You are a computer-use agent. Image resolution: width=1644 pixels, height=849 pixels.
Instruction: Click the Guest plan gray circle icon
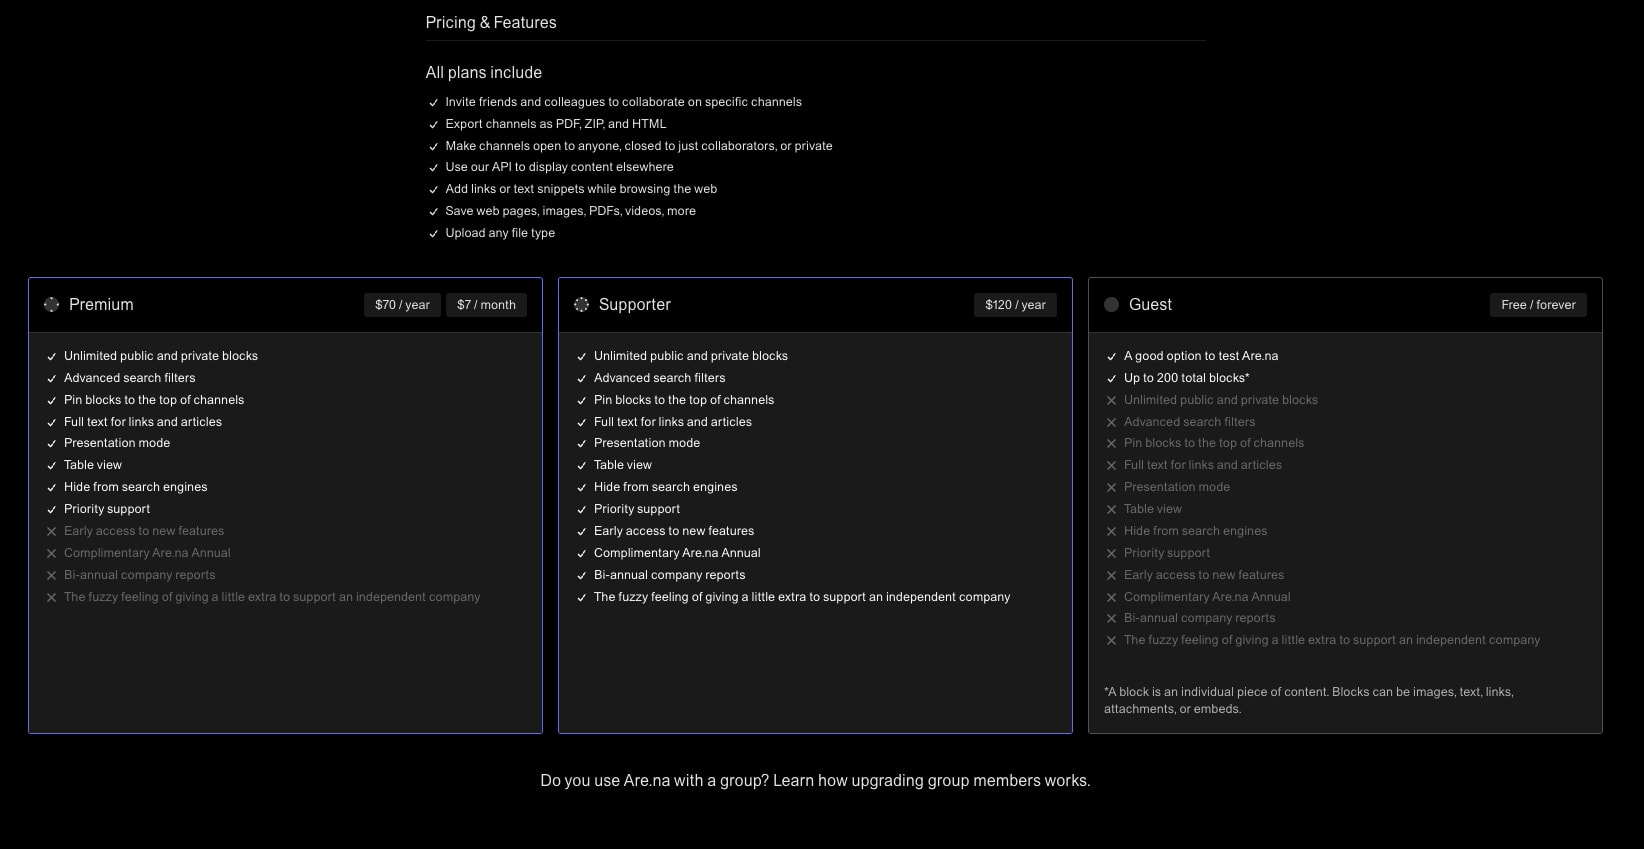pyautogui.click(x=1111, y=304)
